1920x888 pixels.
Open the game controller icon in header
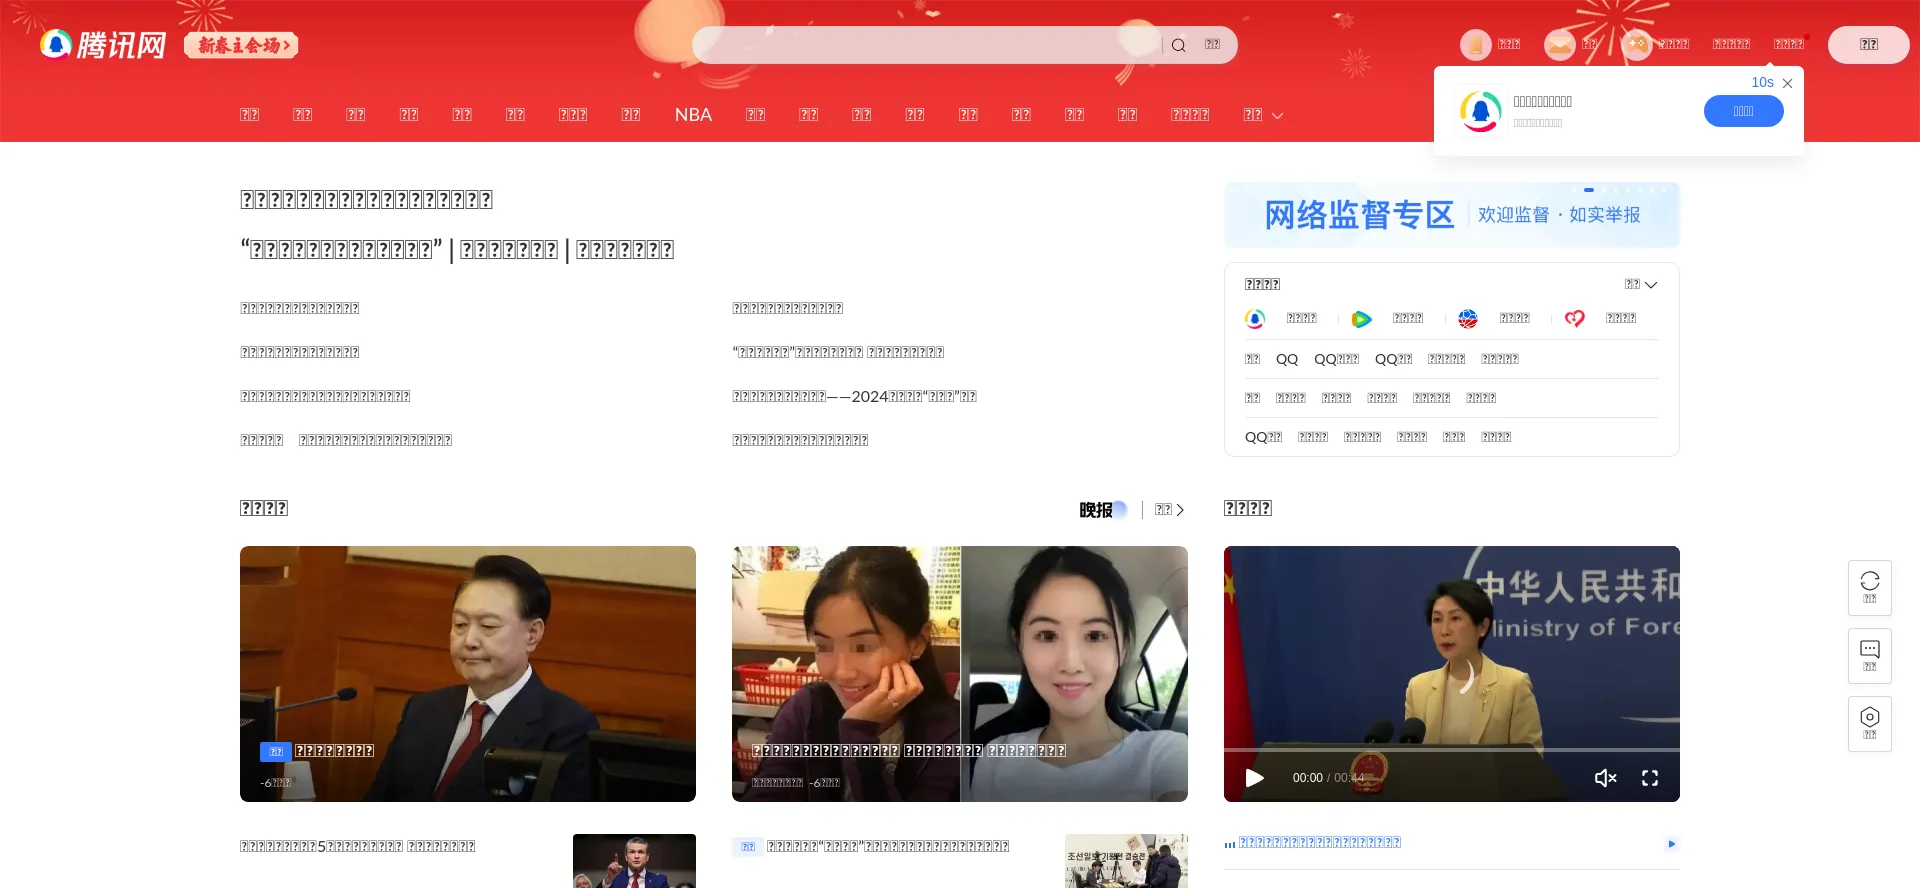tap(1636, 45)
